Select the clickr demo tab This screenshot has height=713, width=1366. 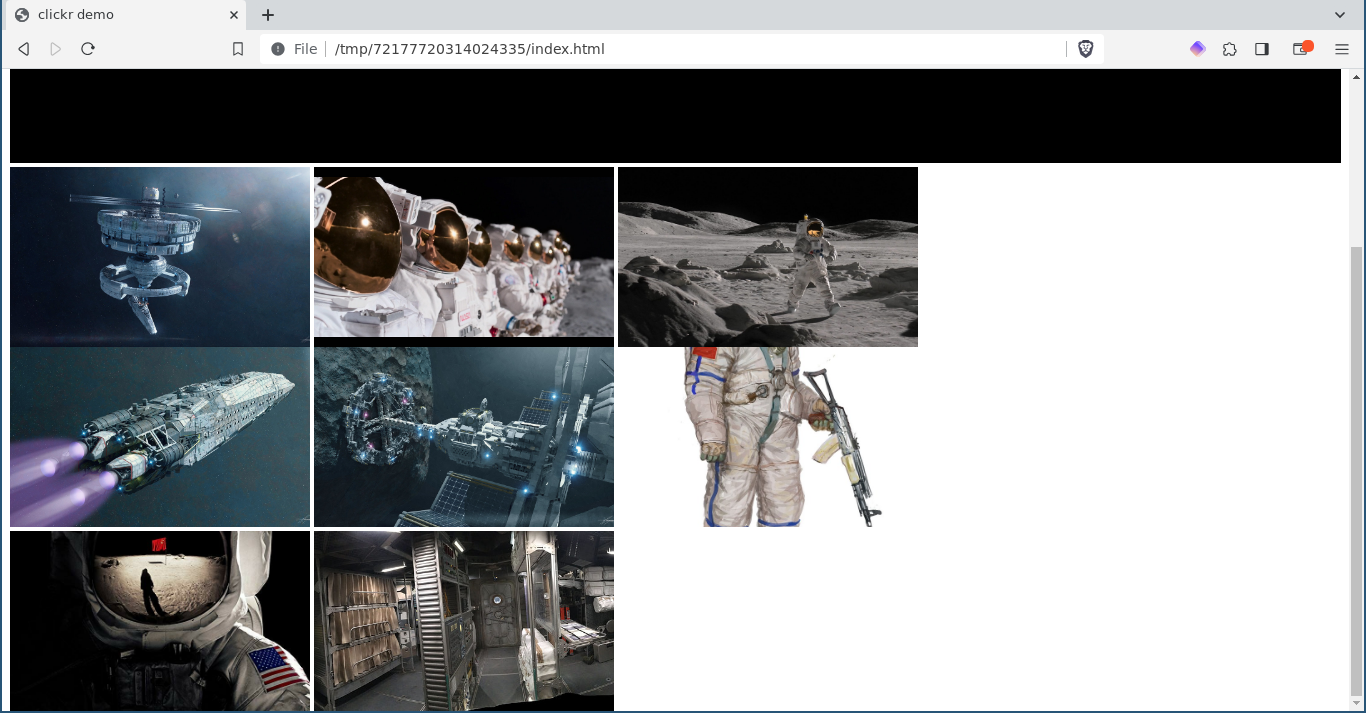point(126,15)
